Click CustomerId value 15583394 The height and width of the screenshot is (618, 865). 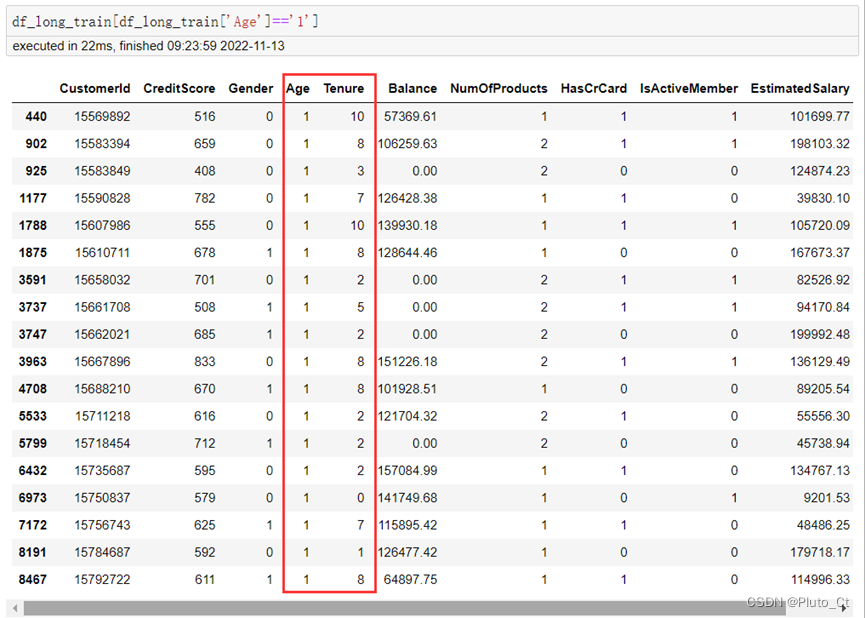(103, 143)
